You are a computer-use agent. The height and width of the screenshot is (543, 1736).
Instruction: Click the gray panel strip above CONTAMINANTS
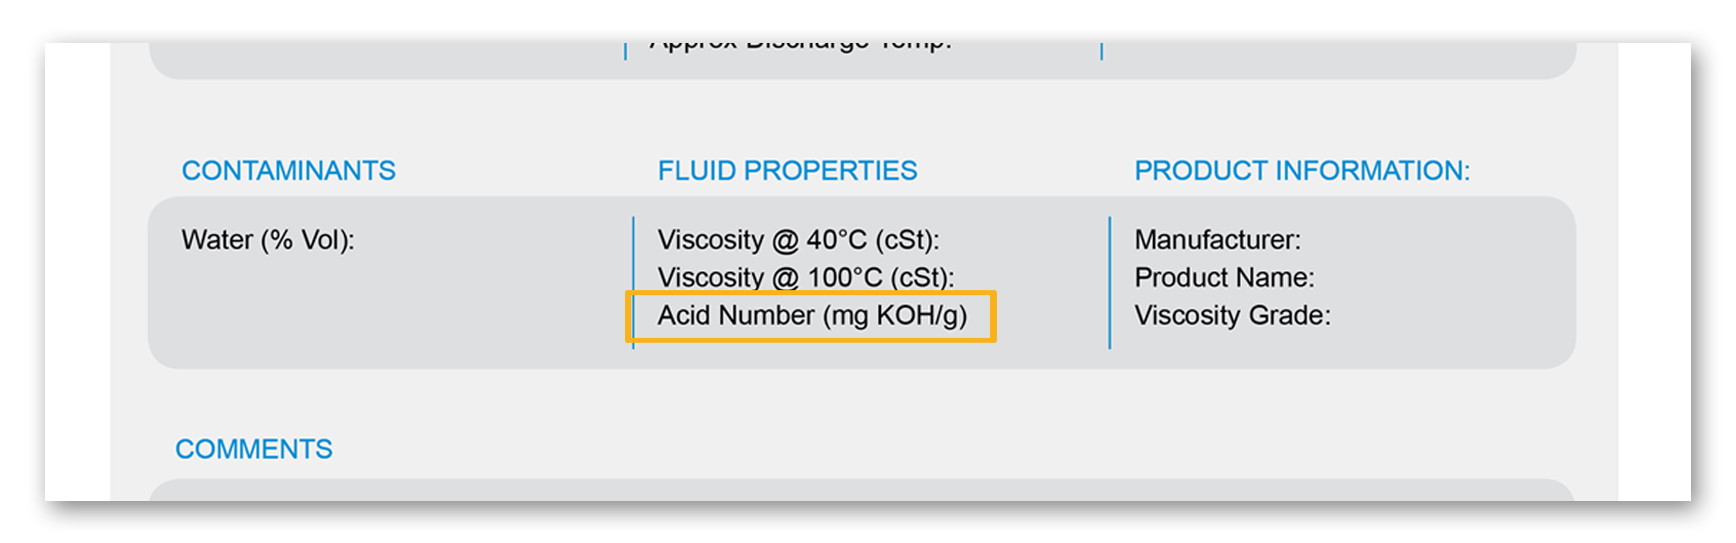(x=862, y=60)
